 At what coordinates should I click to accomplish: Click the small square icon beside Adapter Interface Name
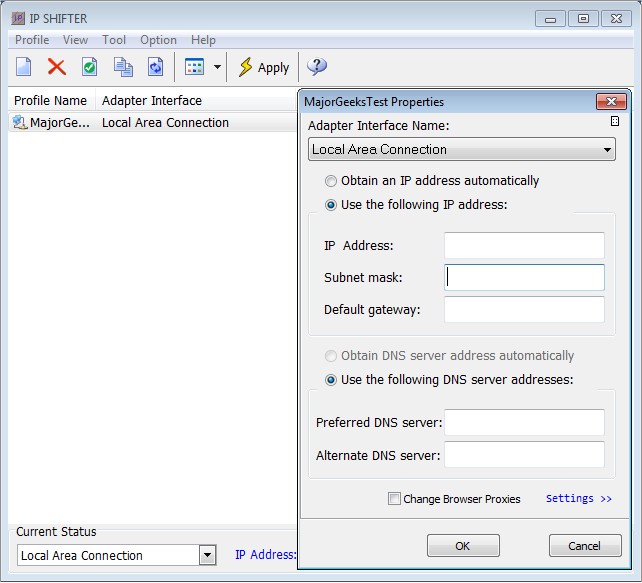[x=615, y=121]
